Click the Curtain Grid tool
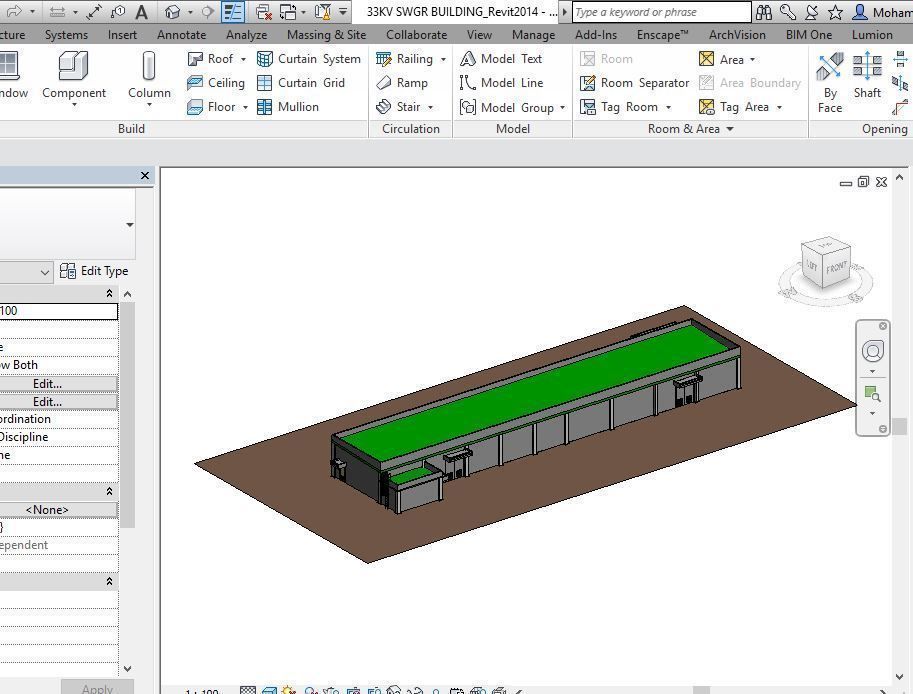Viewport: 913px width, 694px height. click(301, 83)
